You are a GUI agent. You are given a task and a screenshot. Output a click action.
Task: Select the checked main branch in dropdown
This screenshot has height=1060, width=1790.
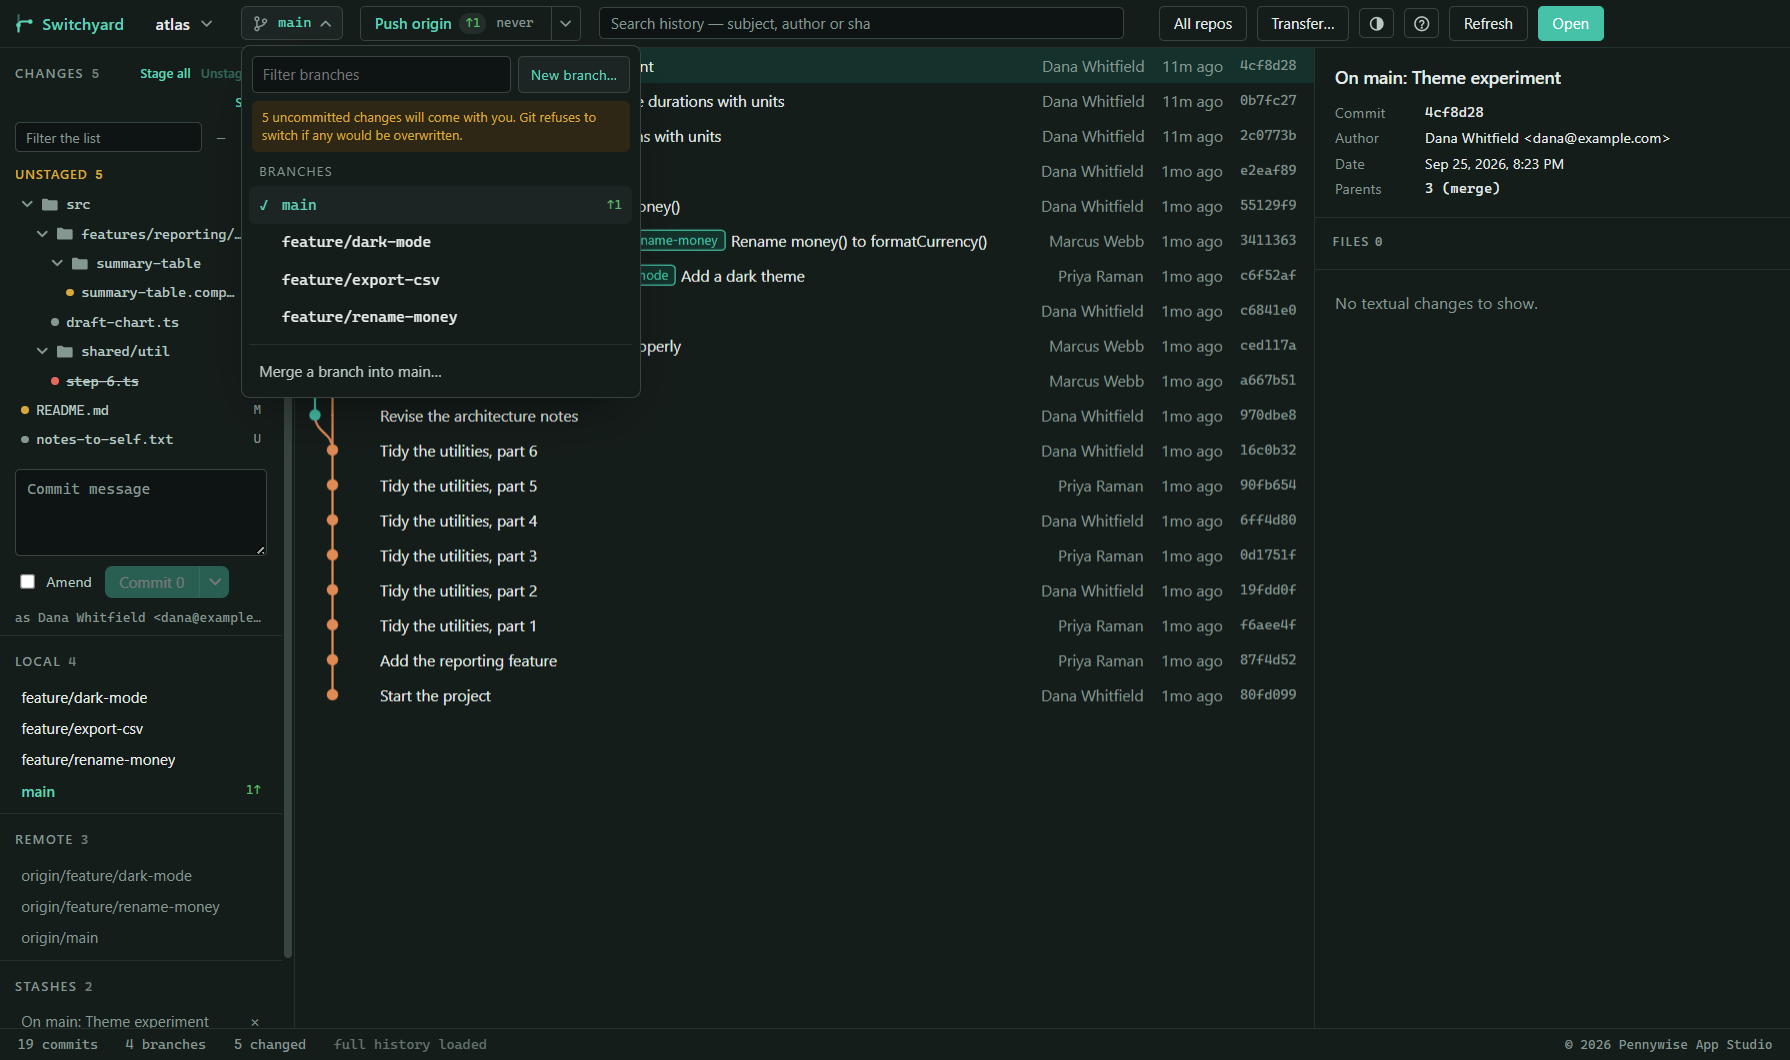(441, 205)
